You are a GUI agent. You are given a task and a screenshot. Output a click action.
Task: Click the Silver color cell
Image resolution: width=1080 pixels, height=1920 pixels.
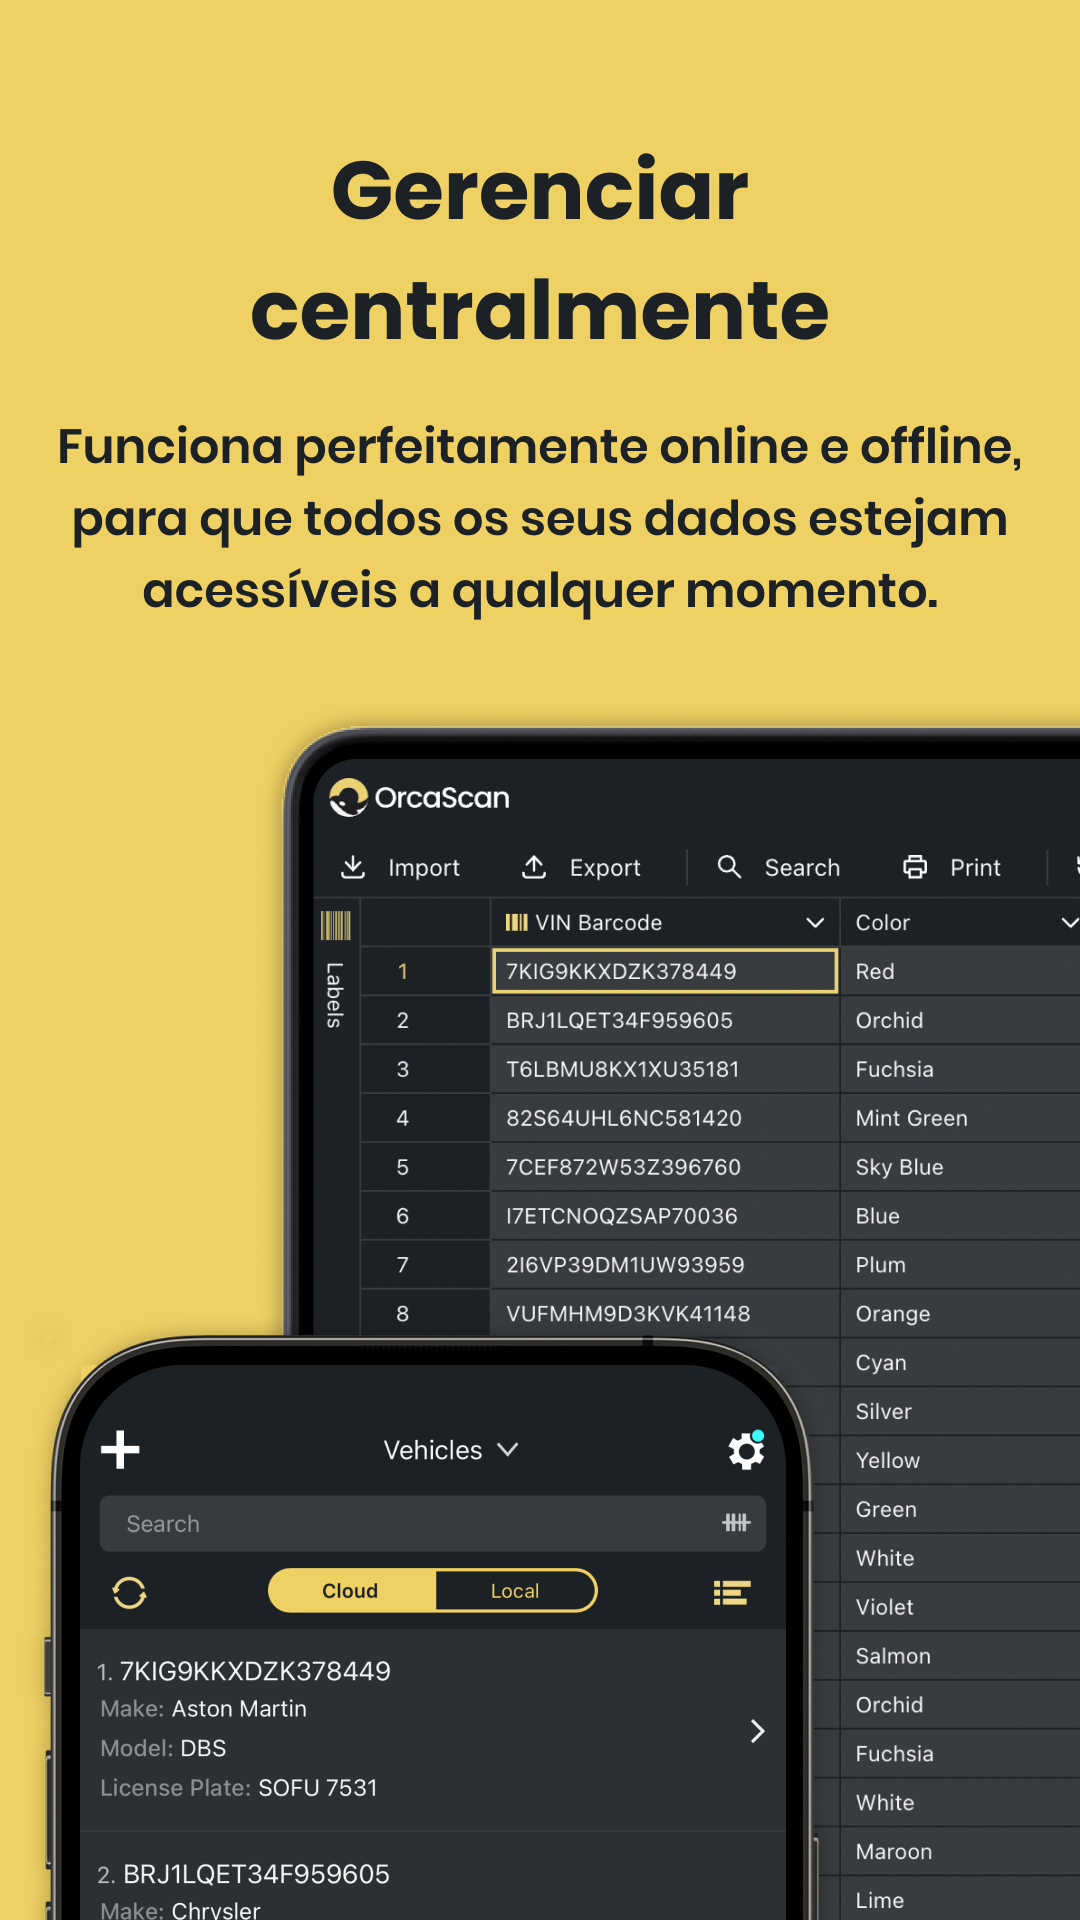click(960, 1412)
